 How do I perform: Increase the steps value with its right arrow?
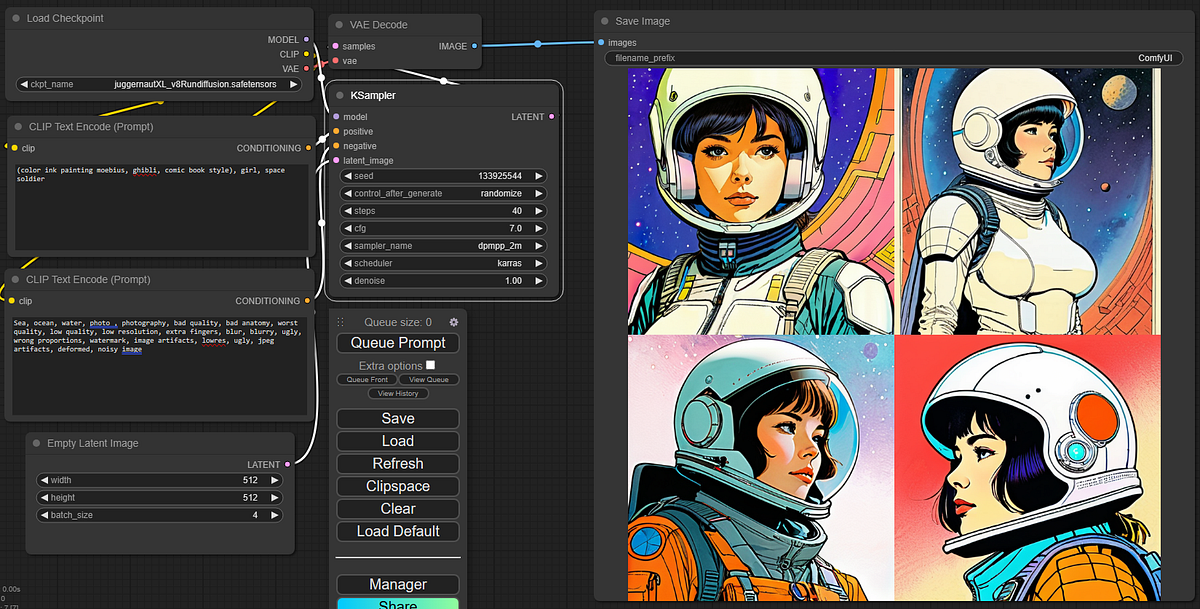tap(538, 210)
